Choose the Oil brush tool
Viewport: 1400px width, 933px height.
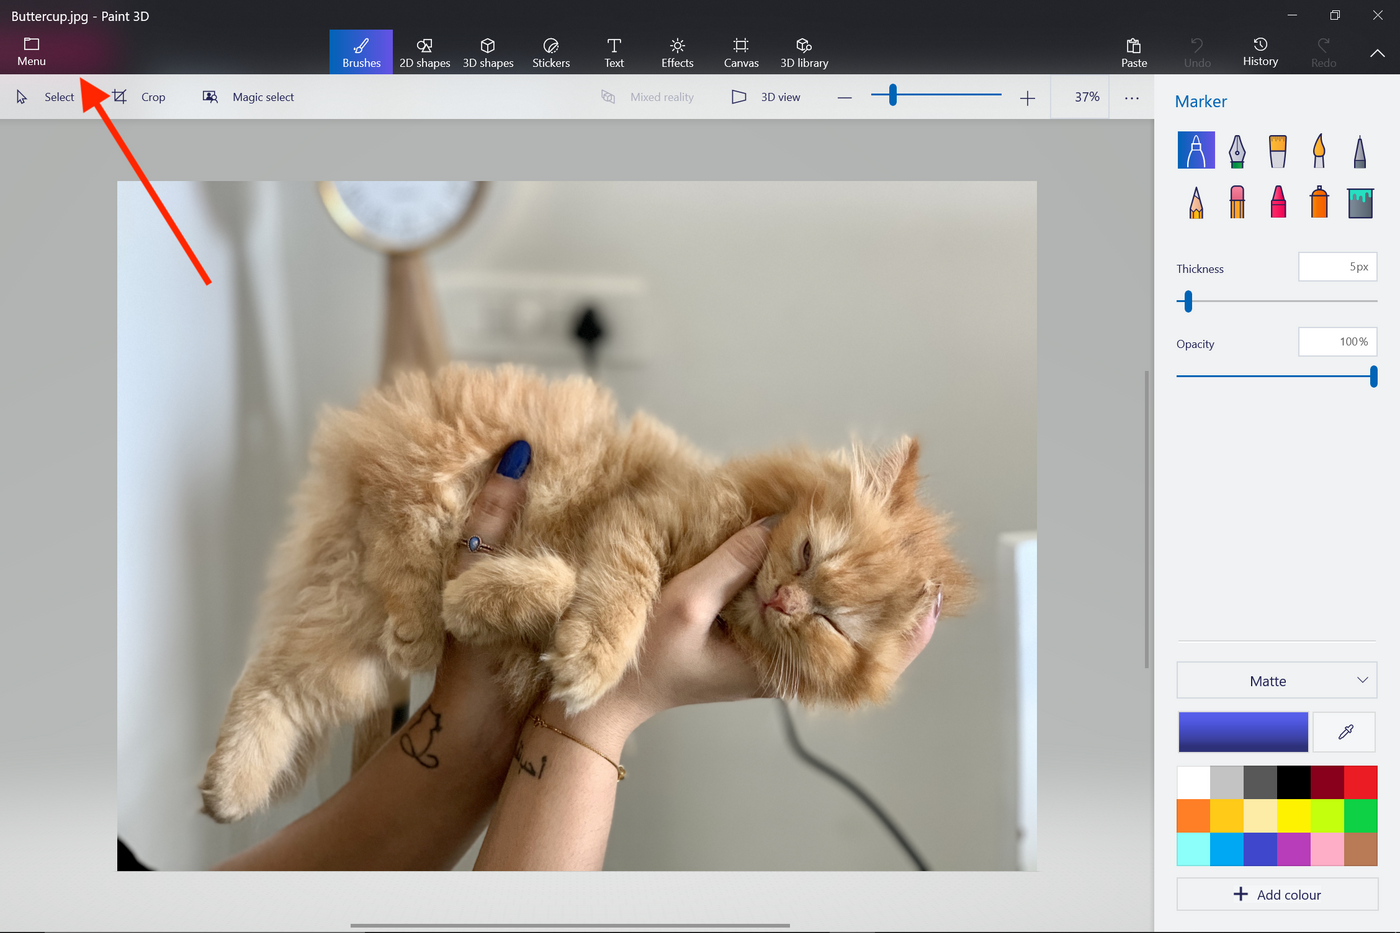1277,151
